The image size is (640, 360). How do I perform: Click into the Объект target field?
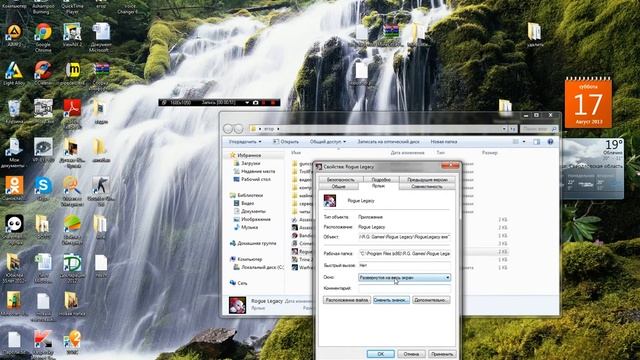click(404, 237)
